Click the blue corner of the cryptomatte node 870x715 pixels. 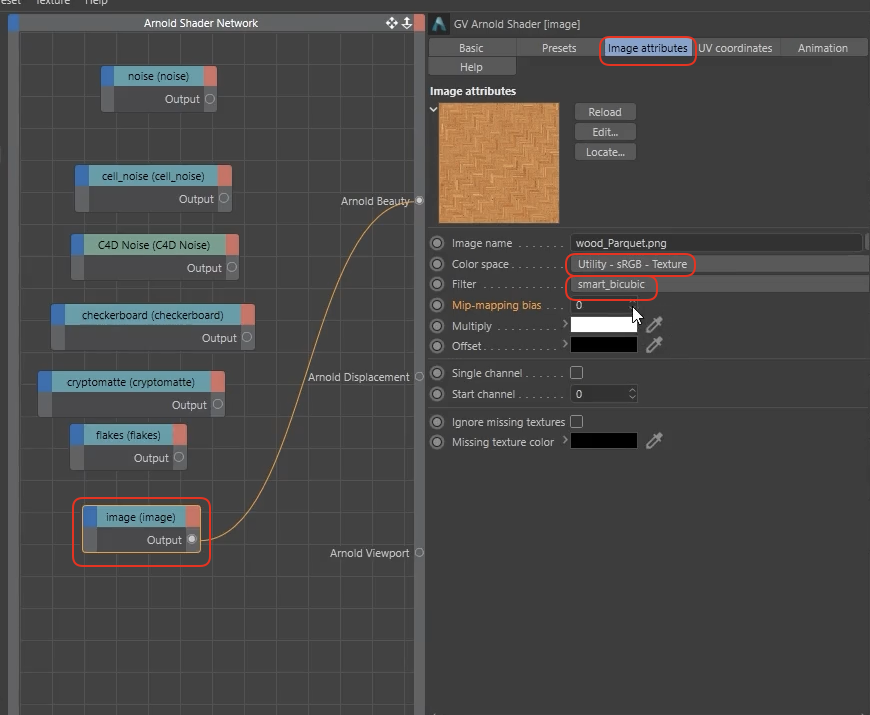45,382
